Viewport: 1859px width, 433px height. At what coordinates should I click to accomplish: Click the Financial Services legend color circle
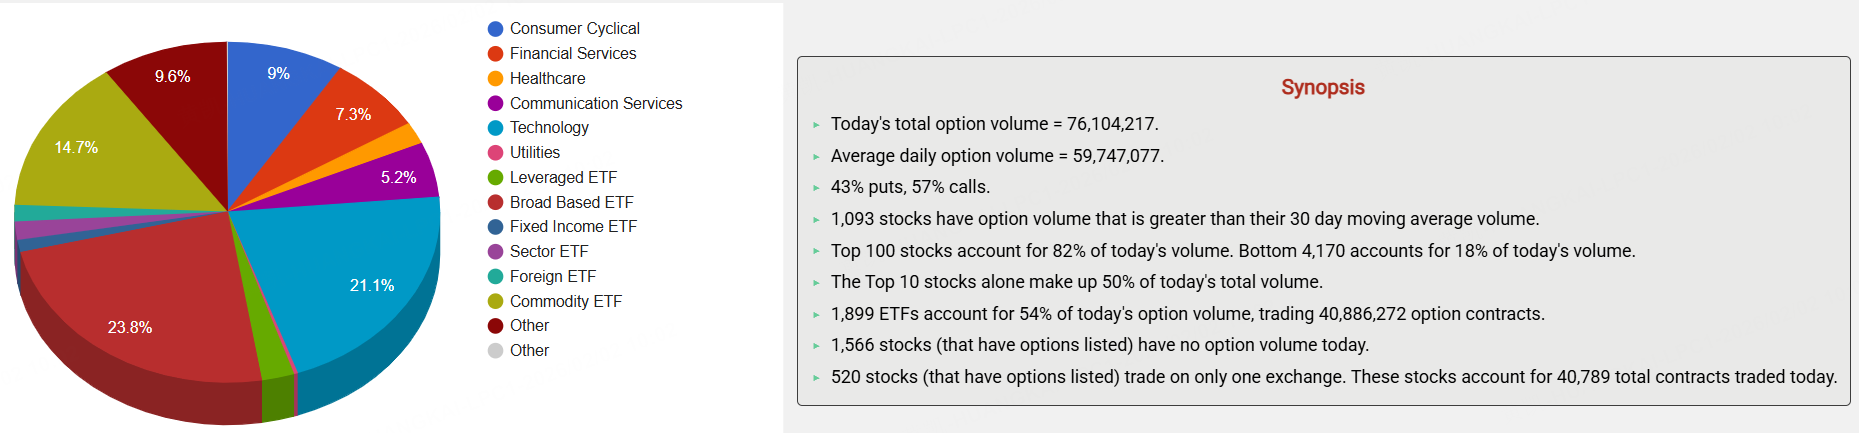(x=495, y=54)
